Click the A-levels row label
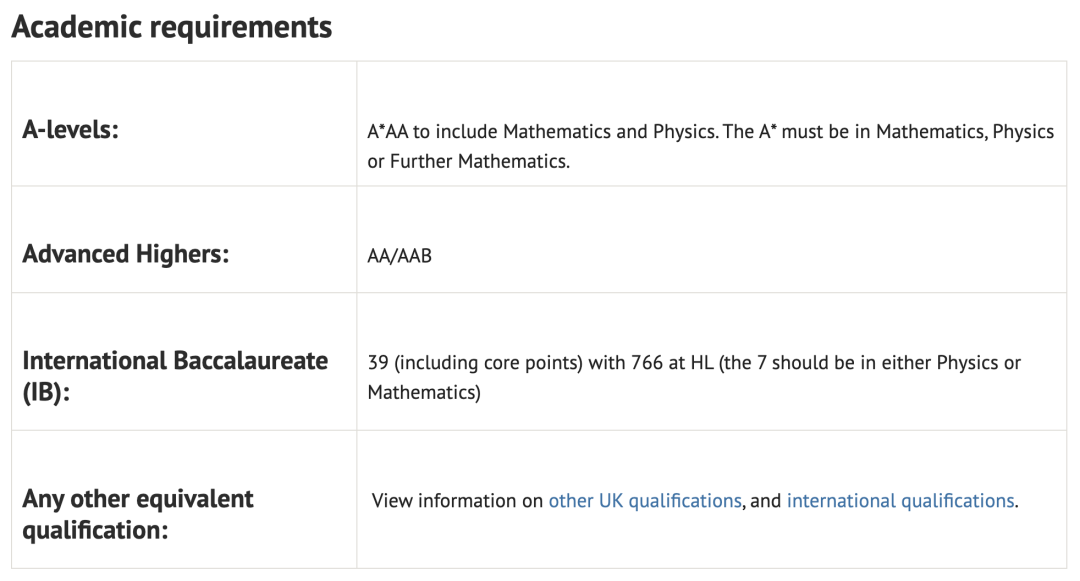This screenshot has width=1080, height=581. pyautogui.click(x=71, y=130)
